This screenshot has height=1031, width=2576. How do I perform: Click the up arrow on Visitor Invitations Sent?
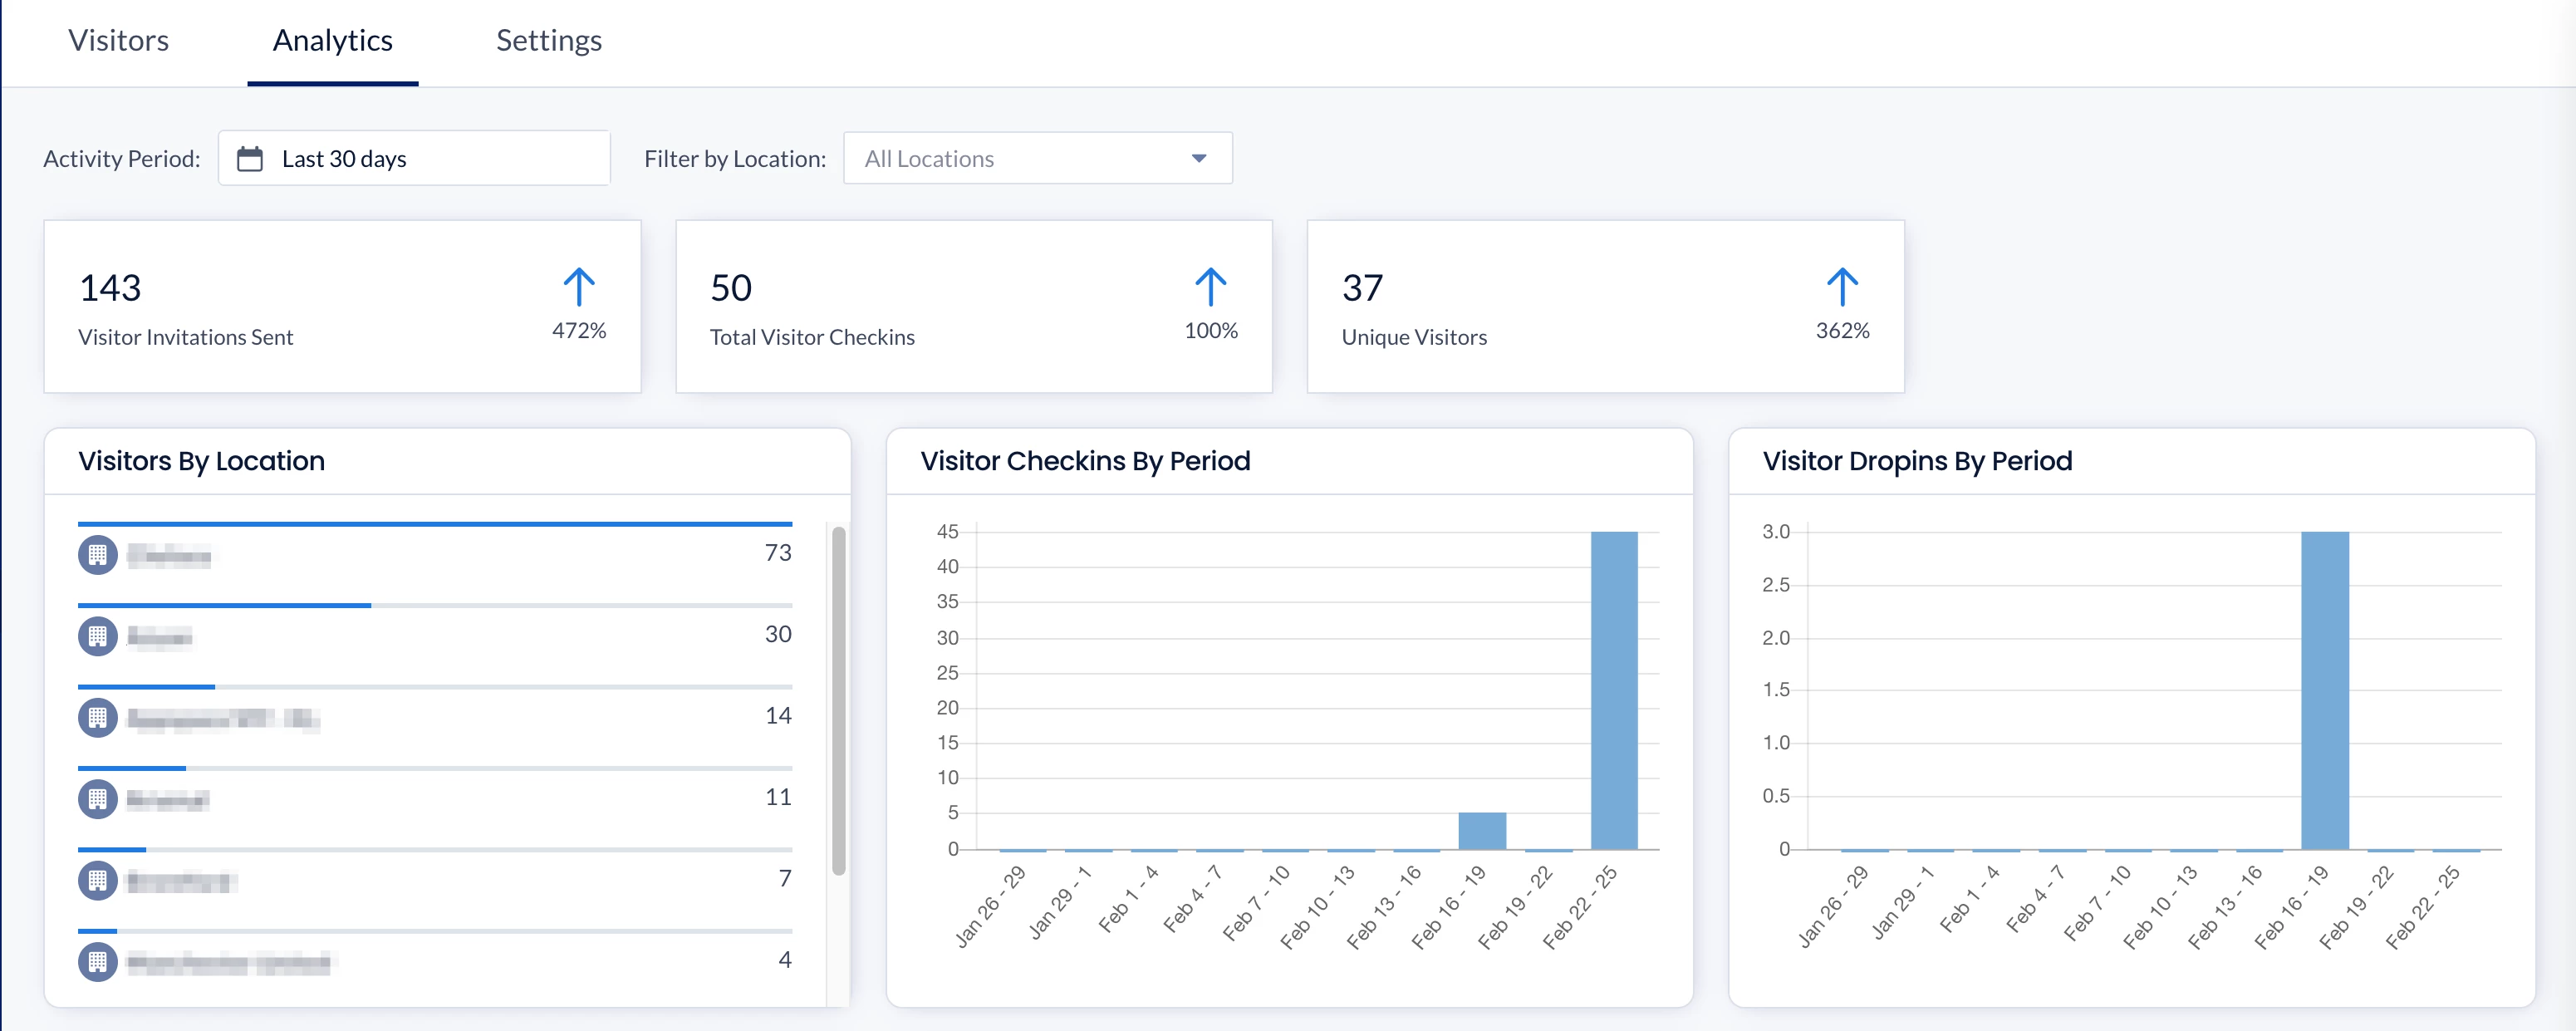click(x=579, y=288)
